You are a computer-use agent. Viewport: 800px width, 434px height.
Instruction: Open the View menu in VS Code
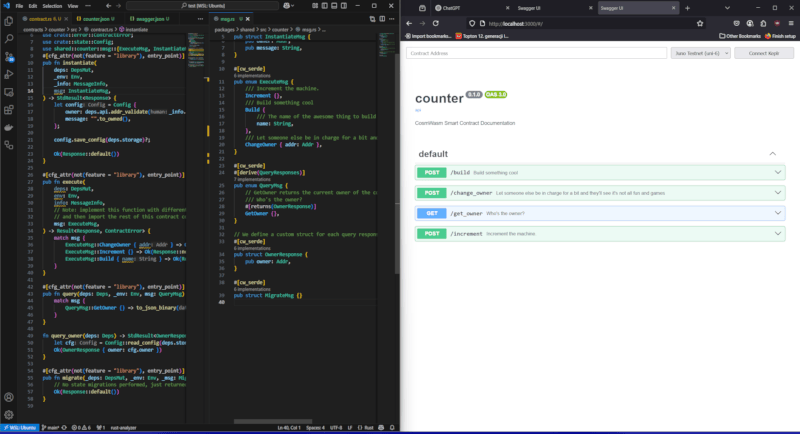[73, 6]
